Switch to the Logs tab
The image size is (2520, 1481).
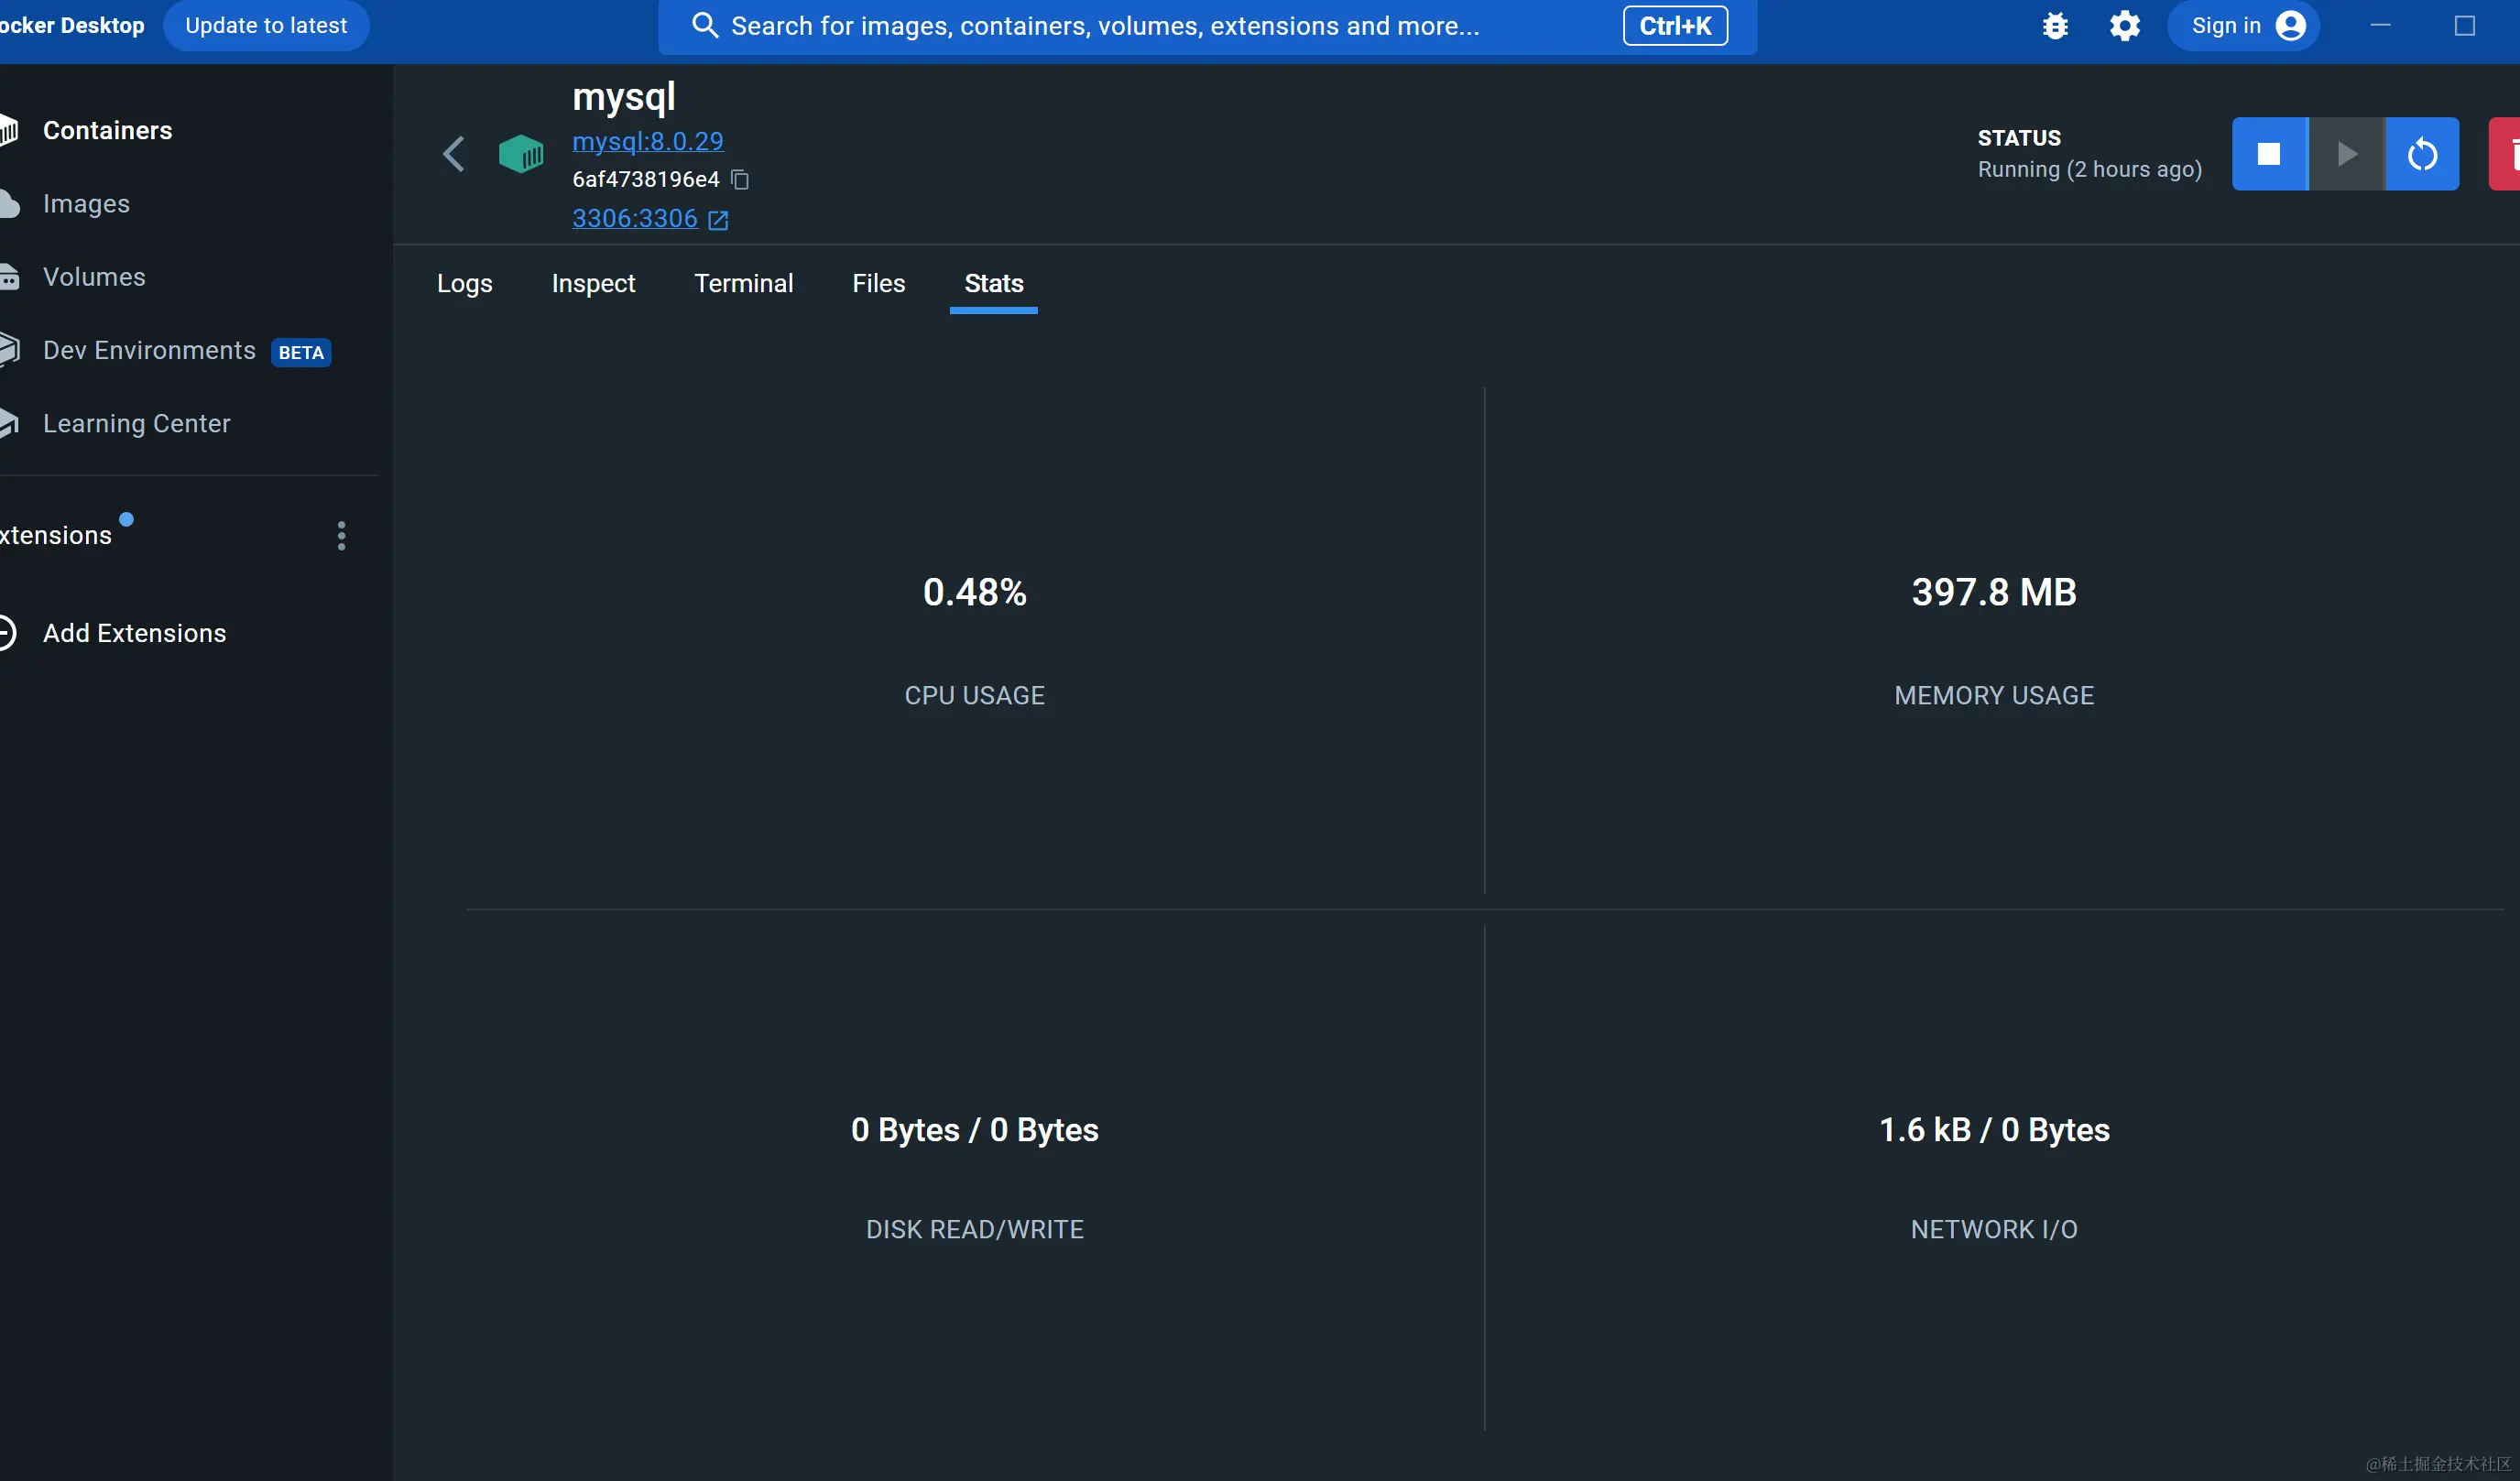[464, 284]
